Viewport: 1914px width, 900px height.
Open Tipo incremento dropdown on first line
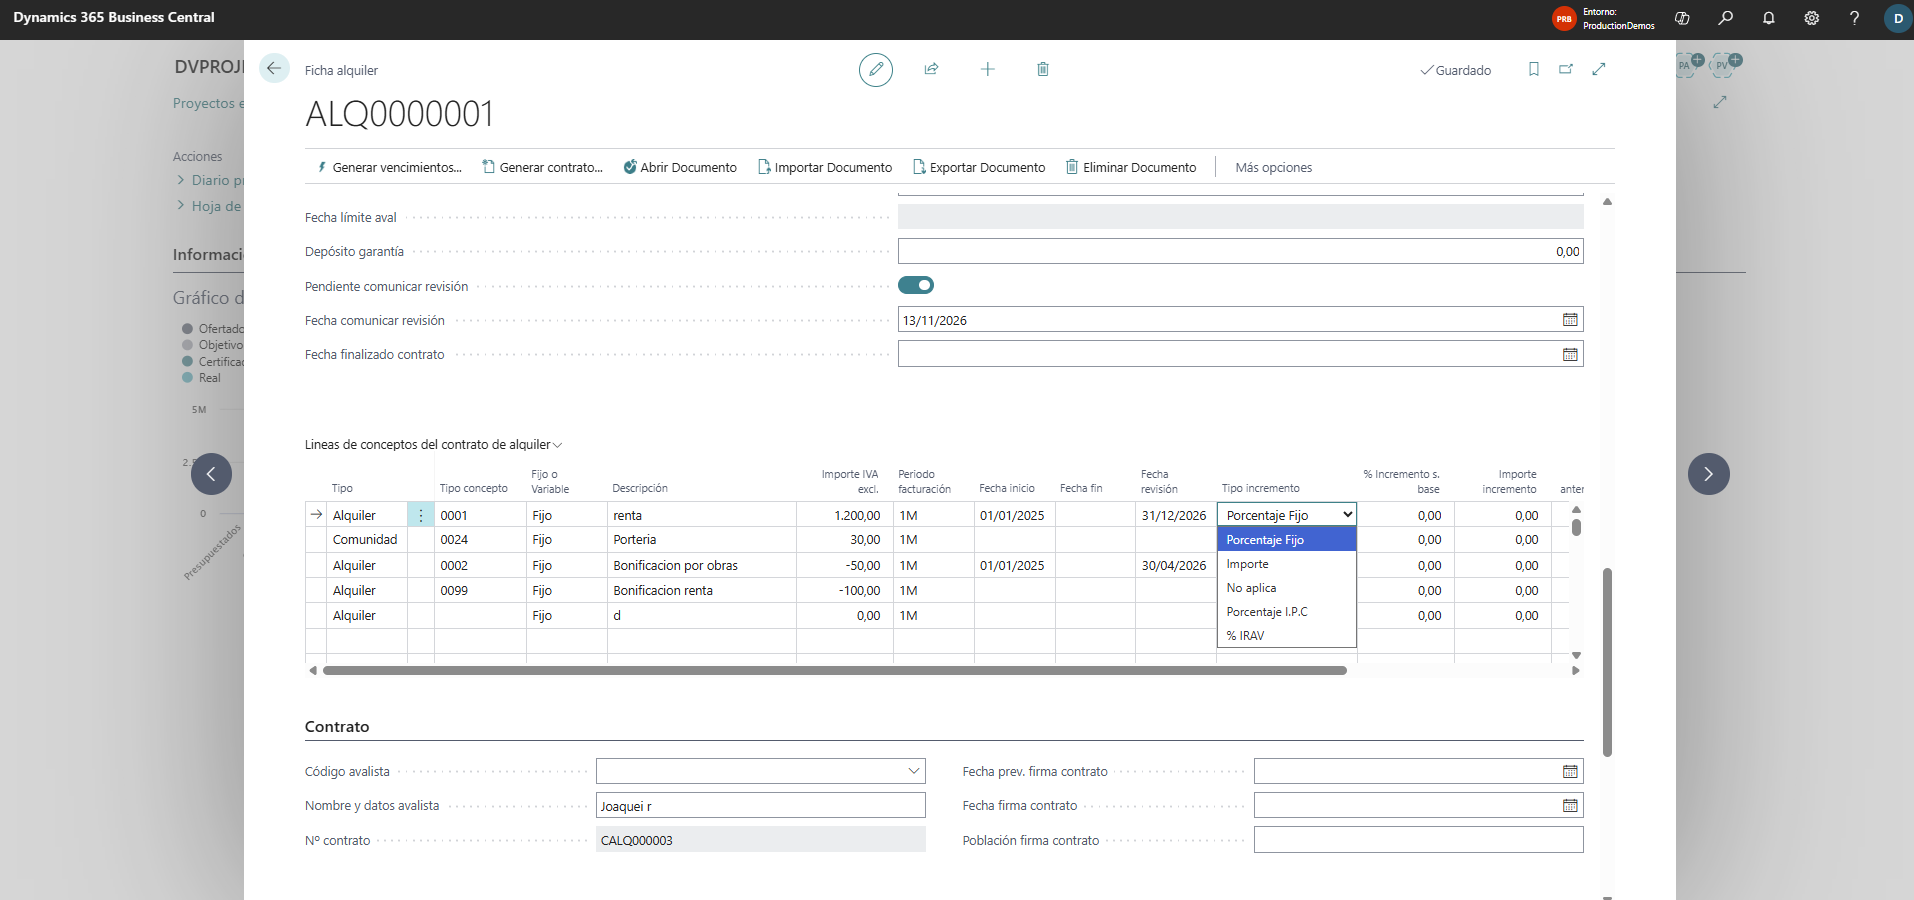[x=1286, y=515]
